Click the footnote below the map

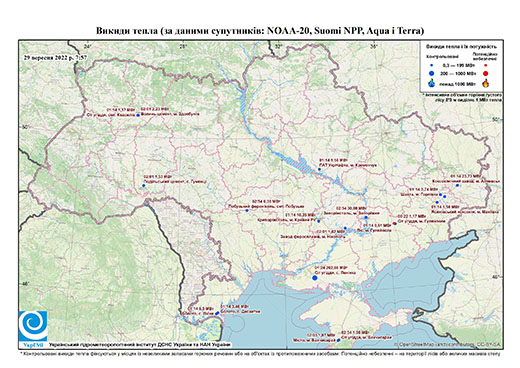(x=261, y=353)
